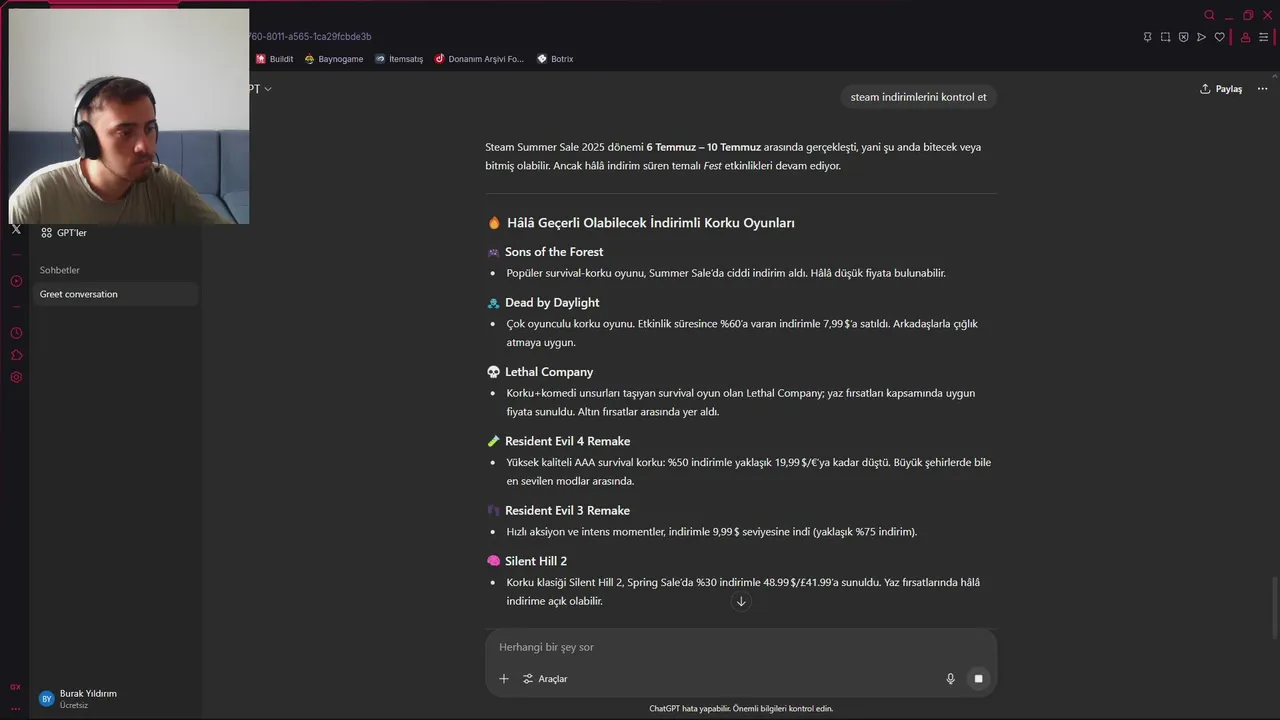Click the pin icon in the address bar
1280x720 pixels.
(x=1147, y=37)
